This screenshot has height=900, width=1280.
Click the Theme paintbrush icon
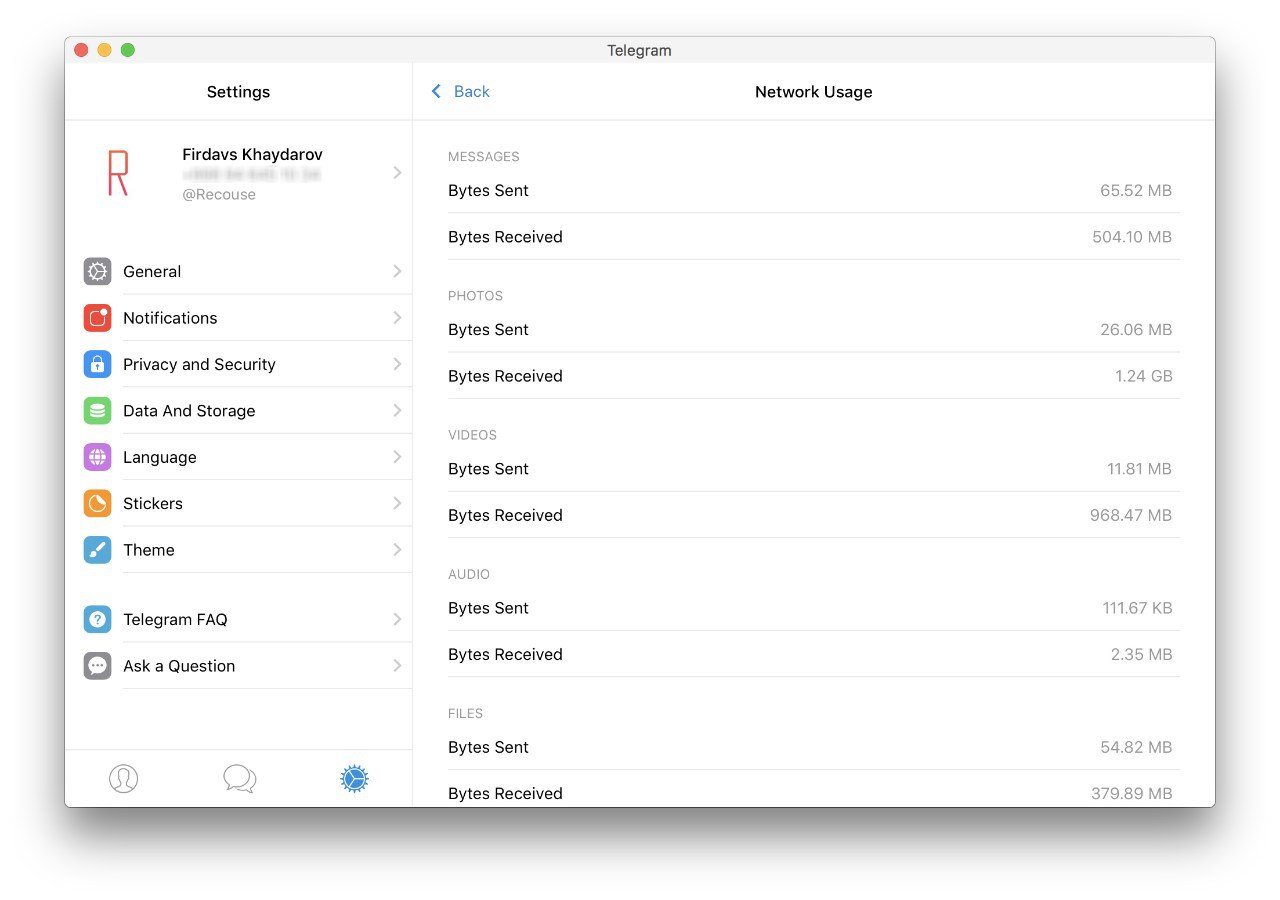(97, 550)
